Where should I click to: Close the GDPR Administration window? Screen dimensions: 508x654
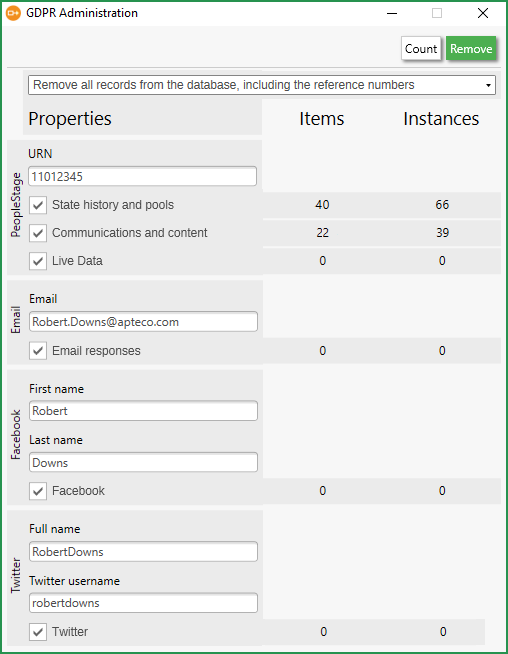[483, 13]
